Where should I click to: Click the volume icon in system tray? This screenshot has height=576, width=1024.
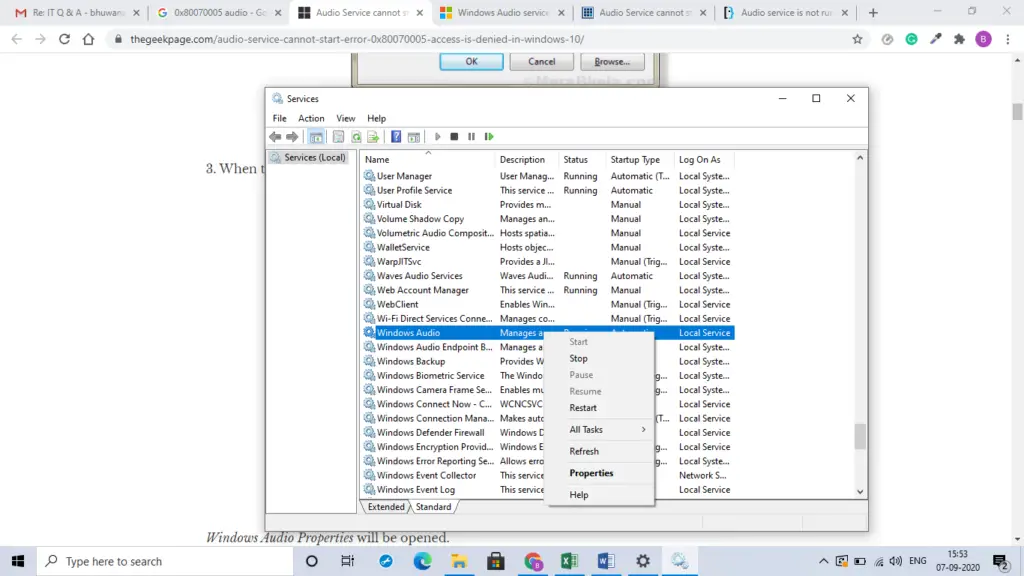coord(895,561)
